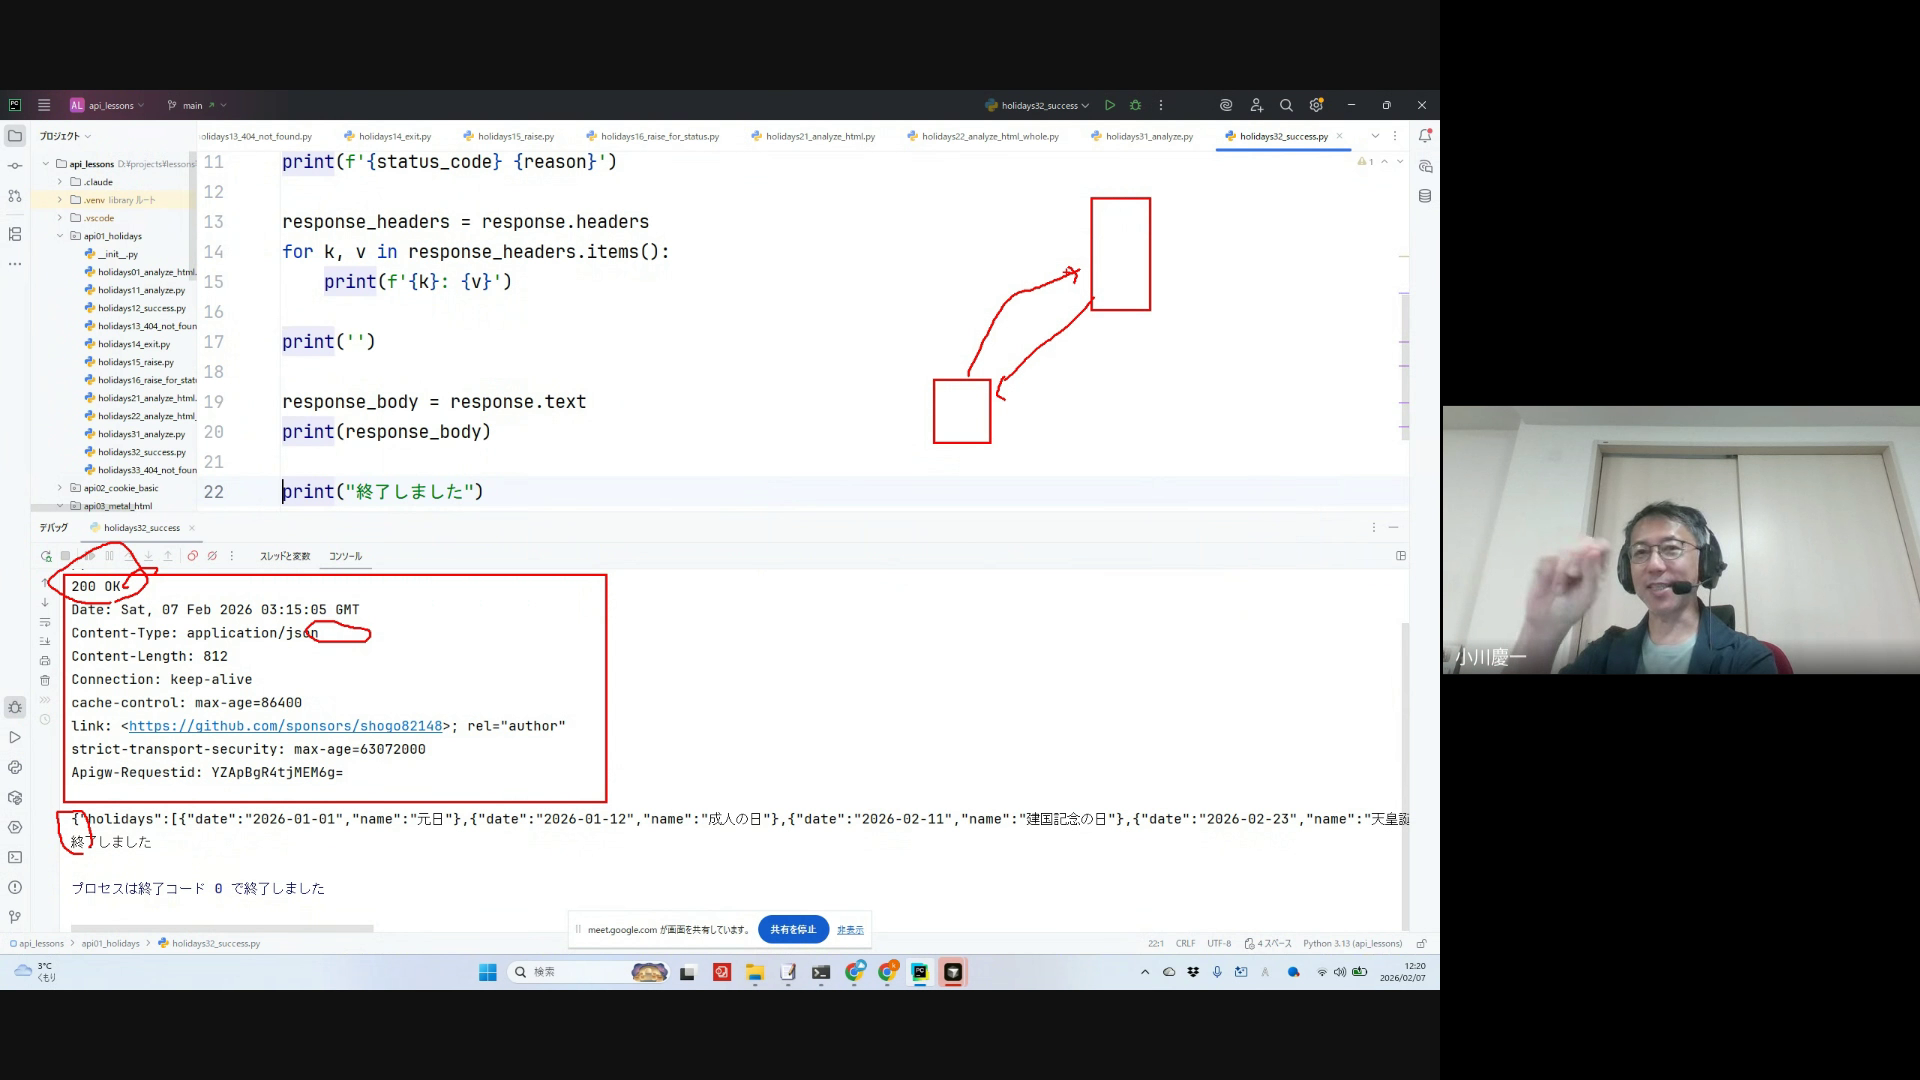Rerun the debug session for holidays32_success
The height and width of the screenshot is (1080, 1920).
click(46, 556)
